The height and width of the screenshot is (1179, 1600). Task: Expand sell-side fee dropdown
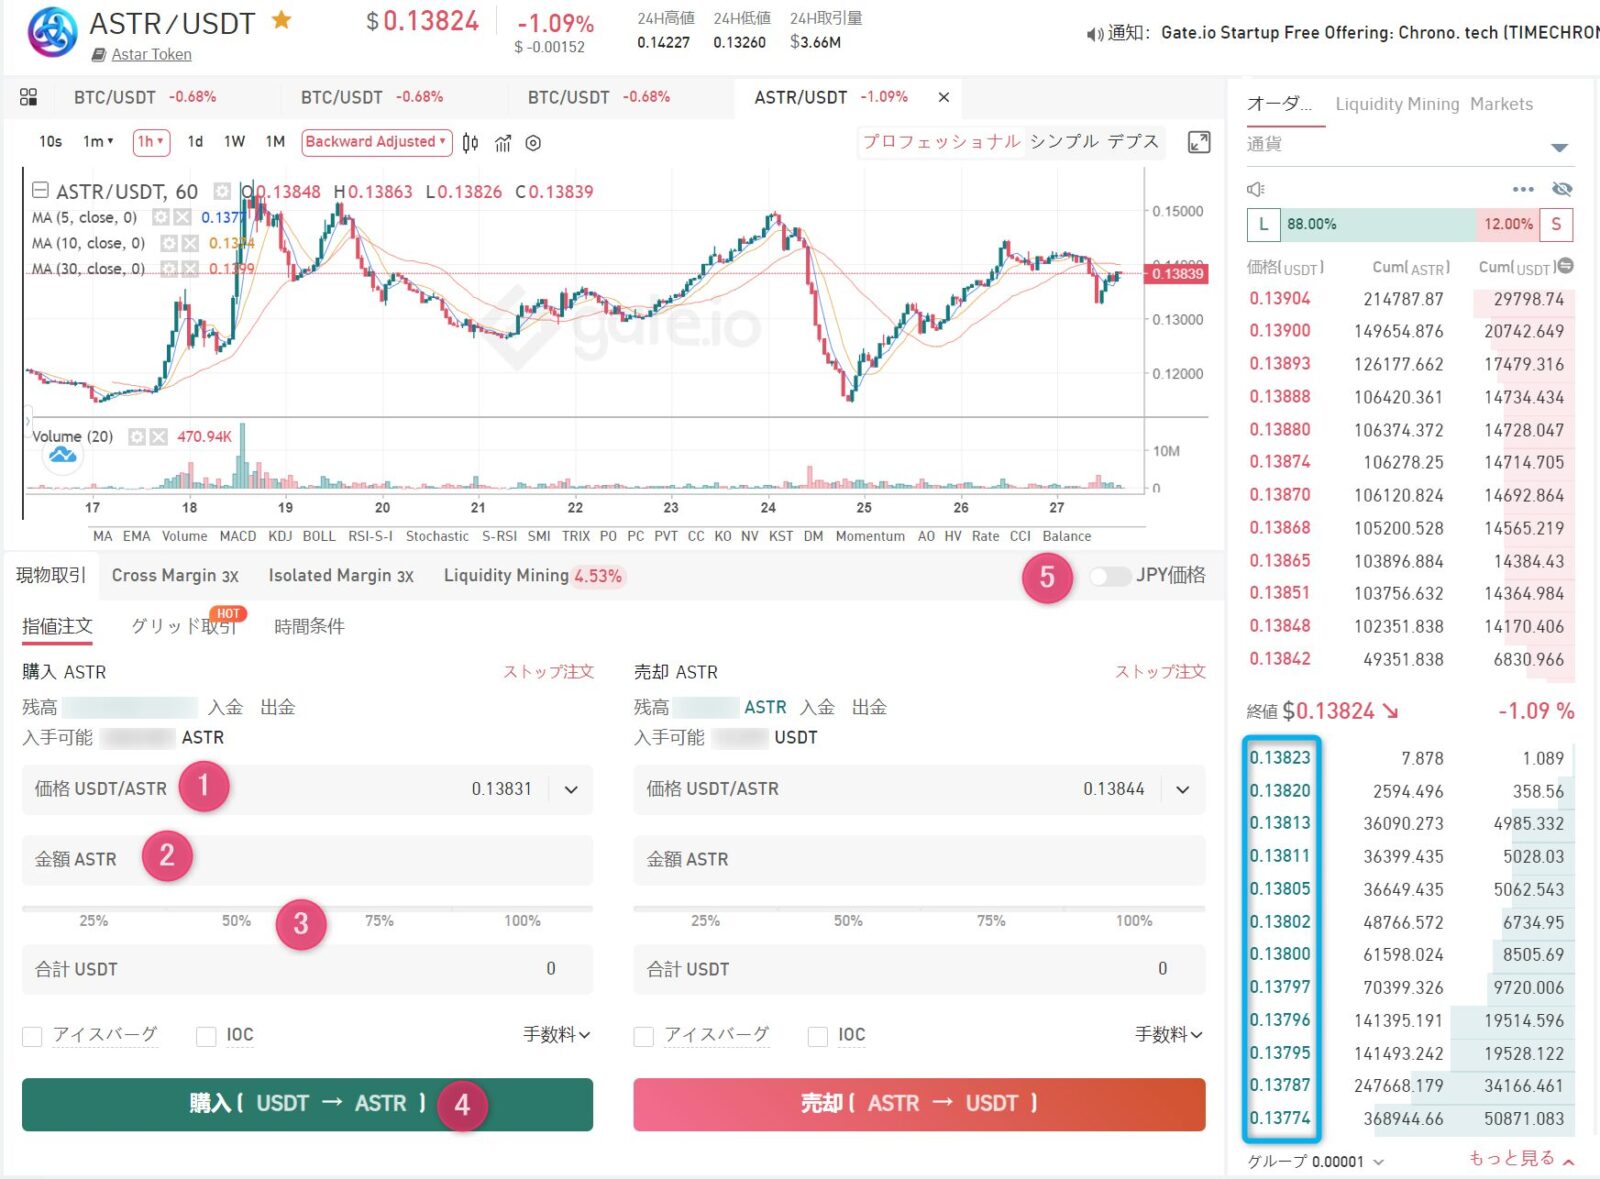pos(1169,1034)
